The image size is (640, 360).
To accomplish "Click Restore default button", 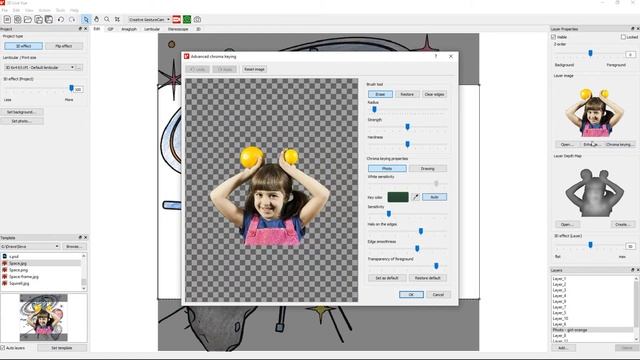I will tap(428, 278).
